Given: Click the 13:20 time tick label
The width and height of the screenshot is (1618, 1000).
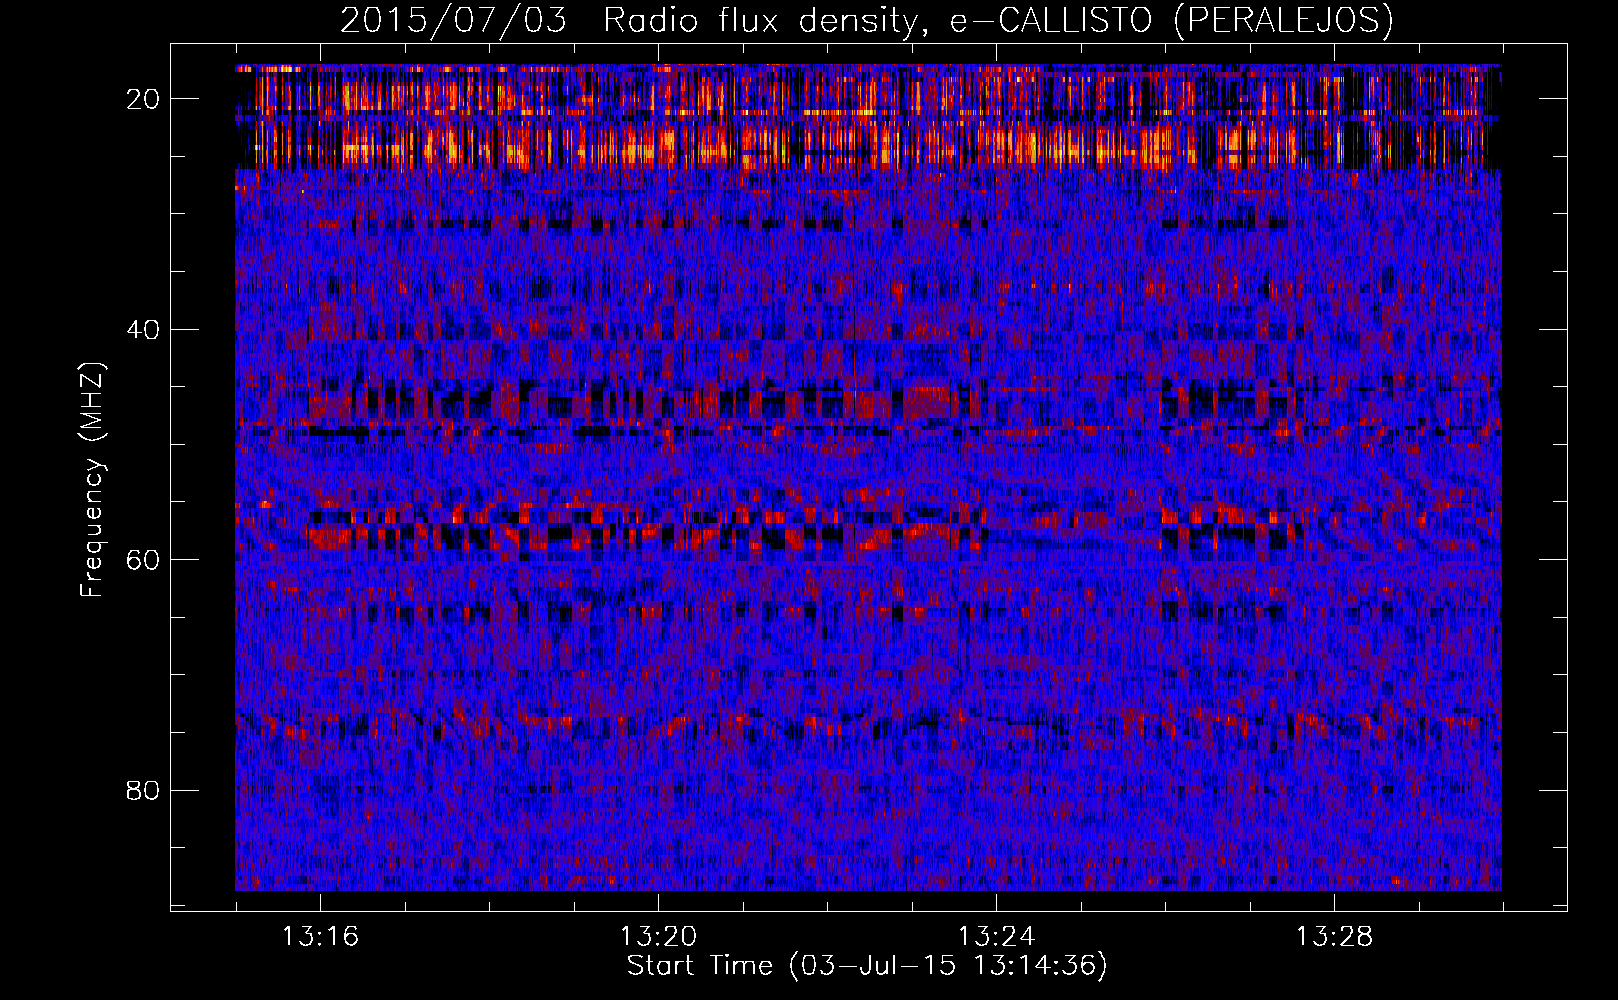Looking at the screenshot, I should [658, 936].
